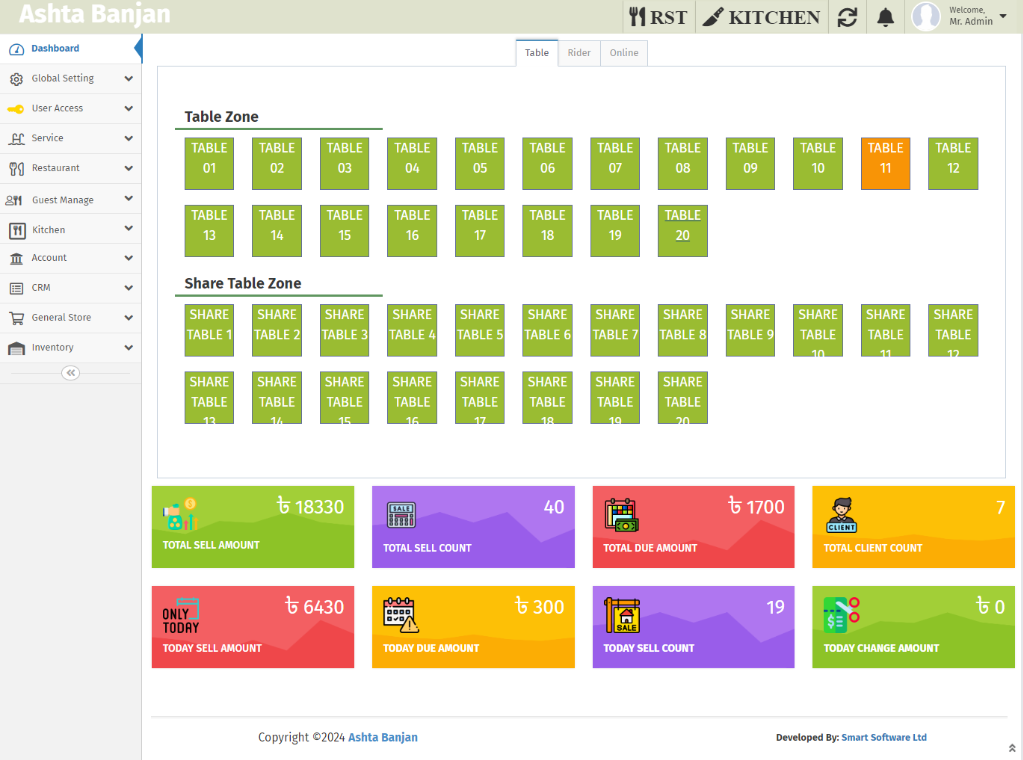
Task: Expand the Global Setting menu chevron
Action: (129, 78)
